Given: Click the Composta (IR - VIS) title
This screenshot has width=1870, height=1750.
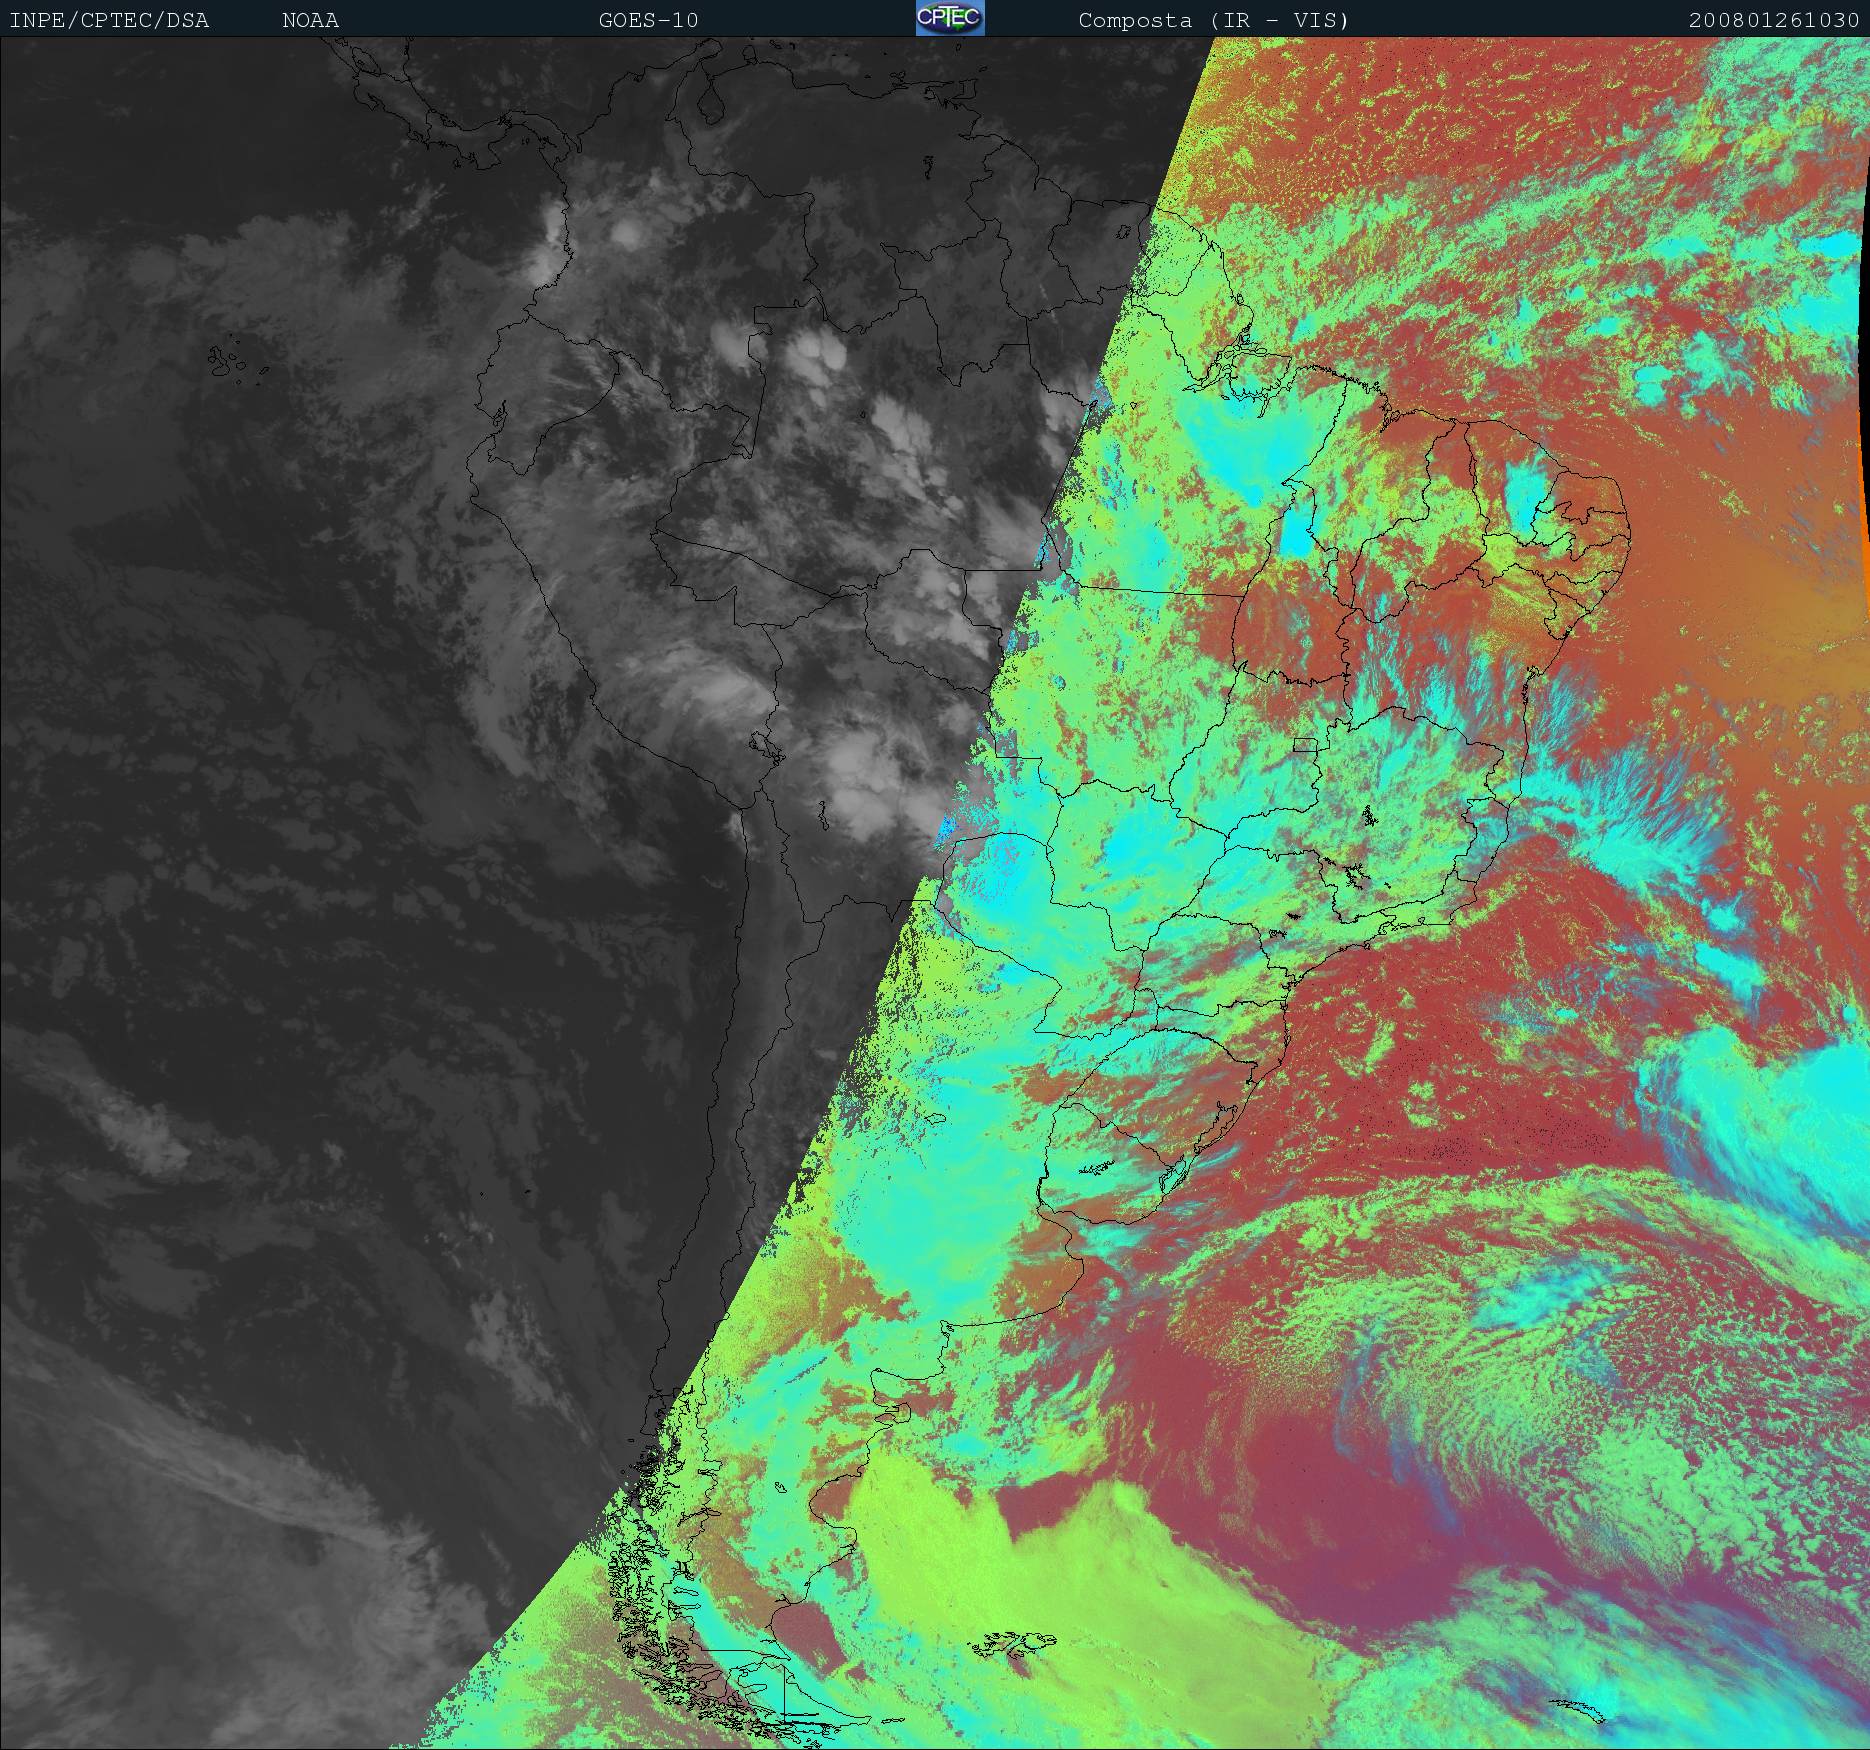Looking at the screenshot, I should (1213, 21).
